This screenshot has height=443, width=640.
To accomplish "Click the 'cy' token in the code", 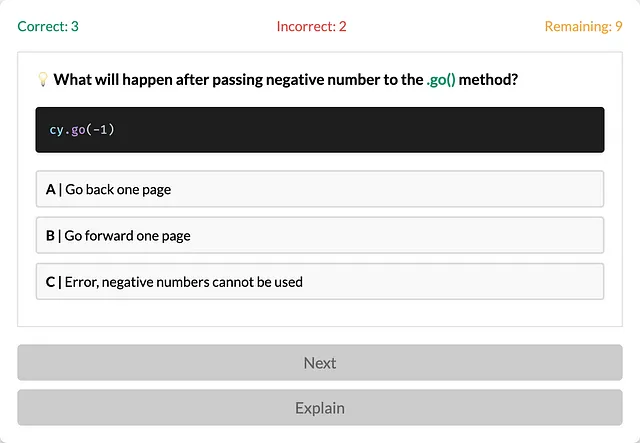I will [57, 130].
